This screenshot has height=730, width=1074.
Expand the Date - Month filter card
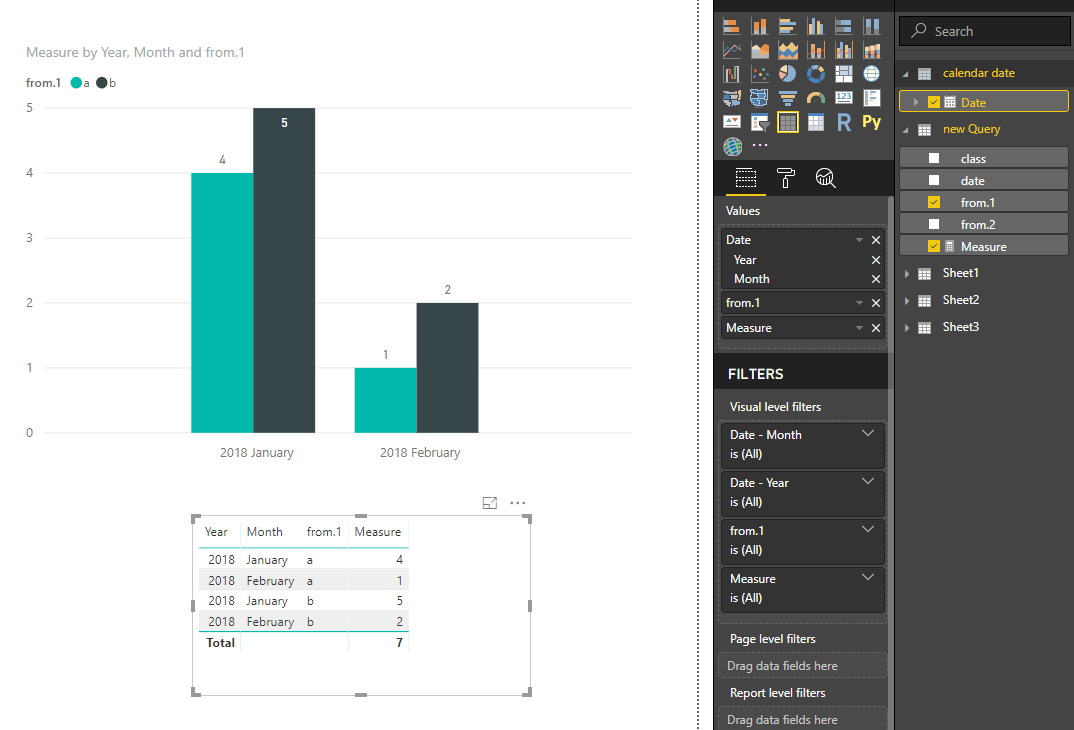point(868,433)
